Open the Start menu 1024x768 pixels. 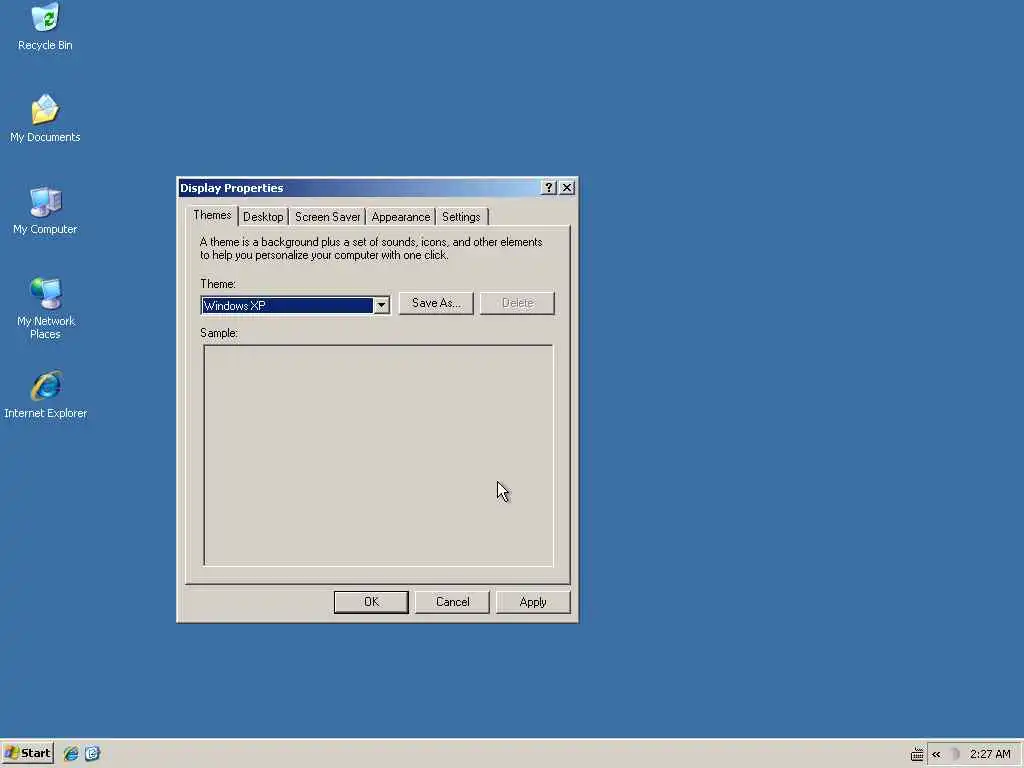(27, 754)
